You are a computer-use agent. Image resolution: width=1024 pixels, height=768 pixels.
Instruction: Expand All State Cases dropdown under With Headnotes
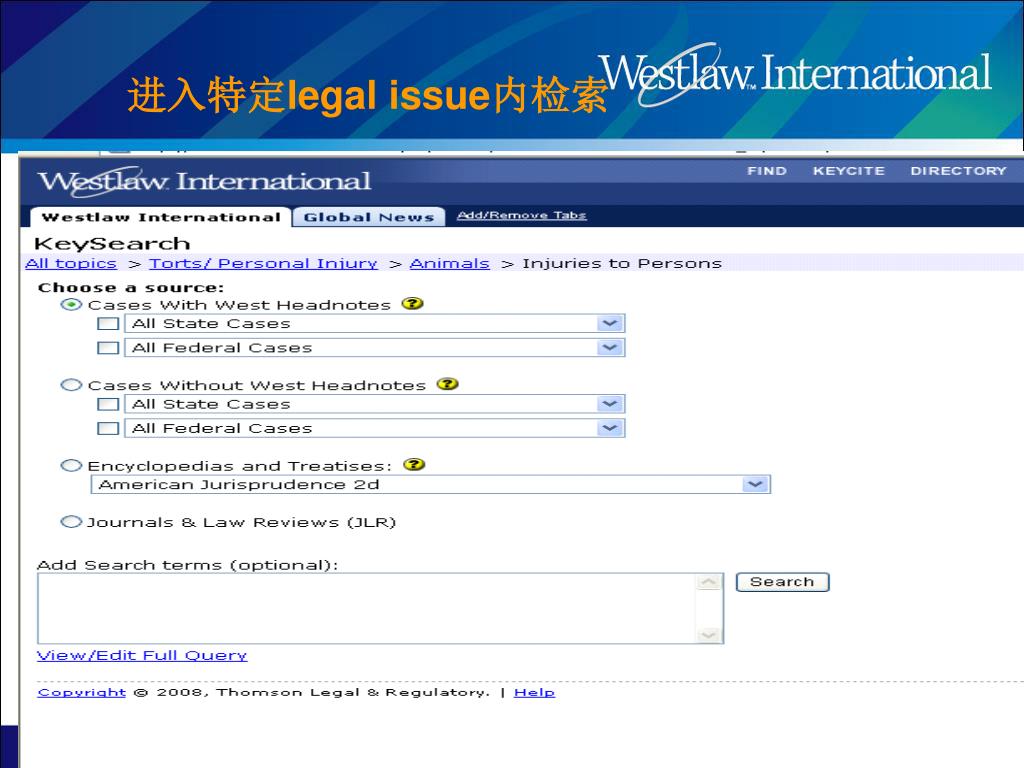[x=610, y=324]
